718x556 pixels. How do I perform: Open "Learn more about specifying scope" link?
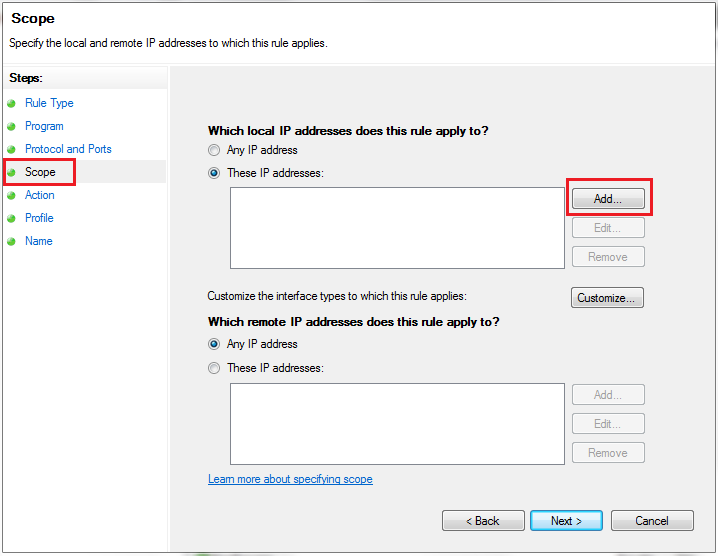pyautogui.click(x=290, y=479)
